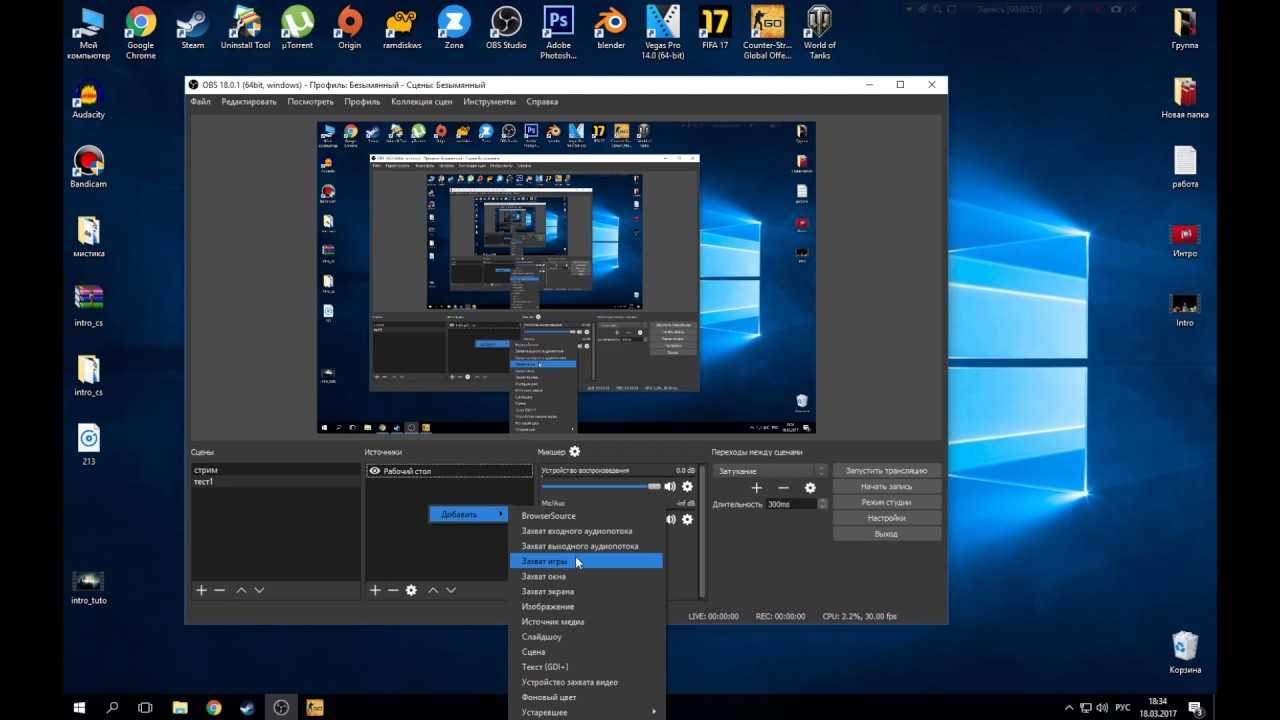The width and height of the screenshot is (1280, 720).
Task: Open the Микшер settings gear in the header
Action: point(574,452)
